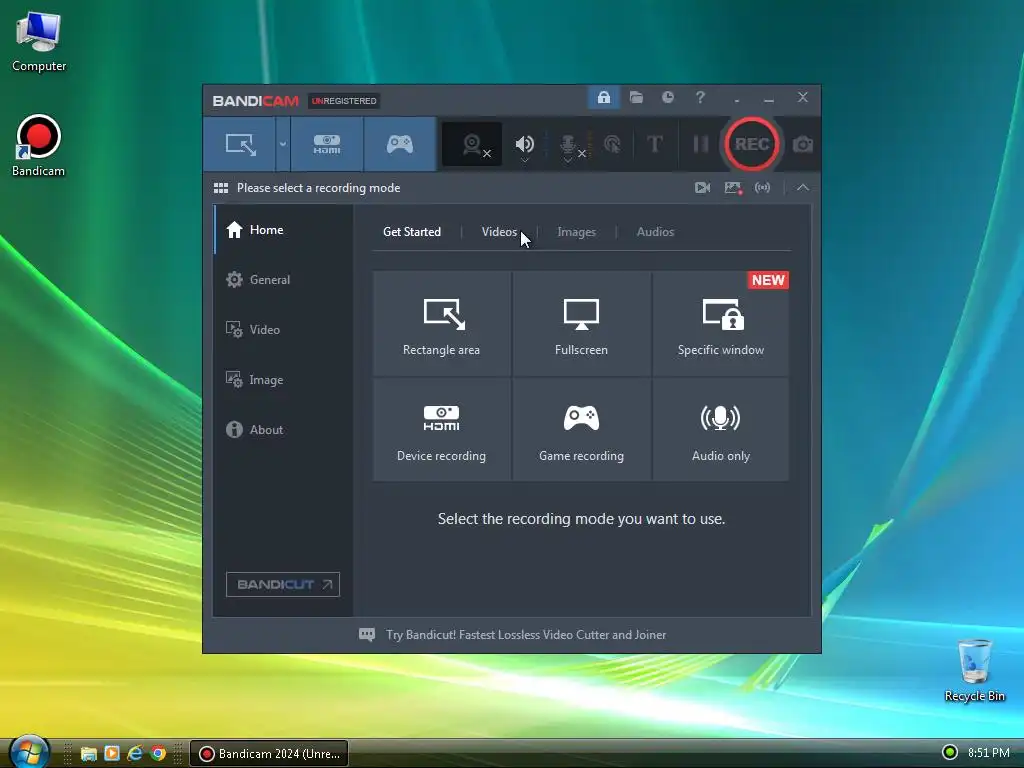Start recording with the REC button
This screenshot has width=1024, height=768.
[752, 144]
